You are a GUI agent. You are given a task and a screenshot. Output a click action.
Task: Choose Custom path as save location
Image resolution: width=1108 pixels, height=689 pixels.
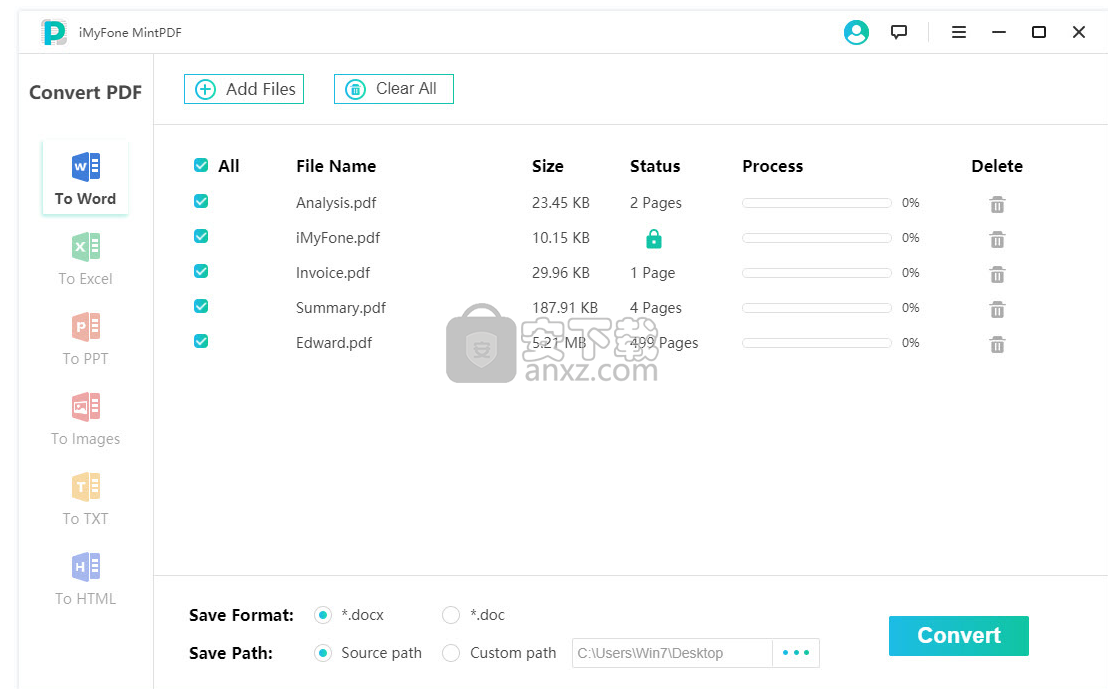[451, 653]
